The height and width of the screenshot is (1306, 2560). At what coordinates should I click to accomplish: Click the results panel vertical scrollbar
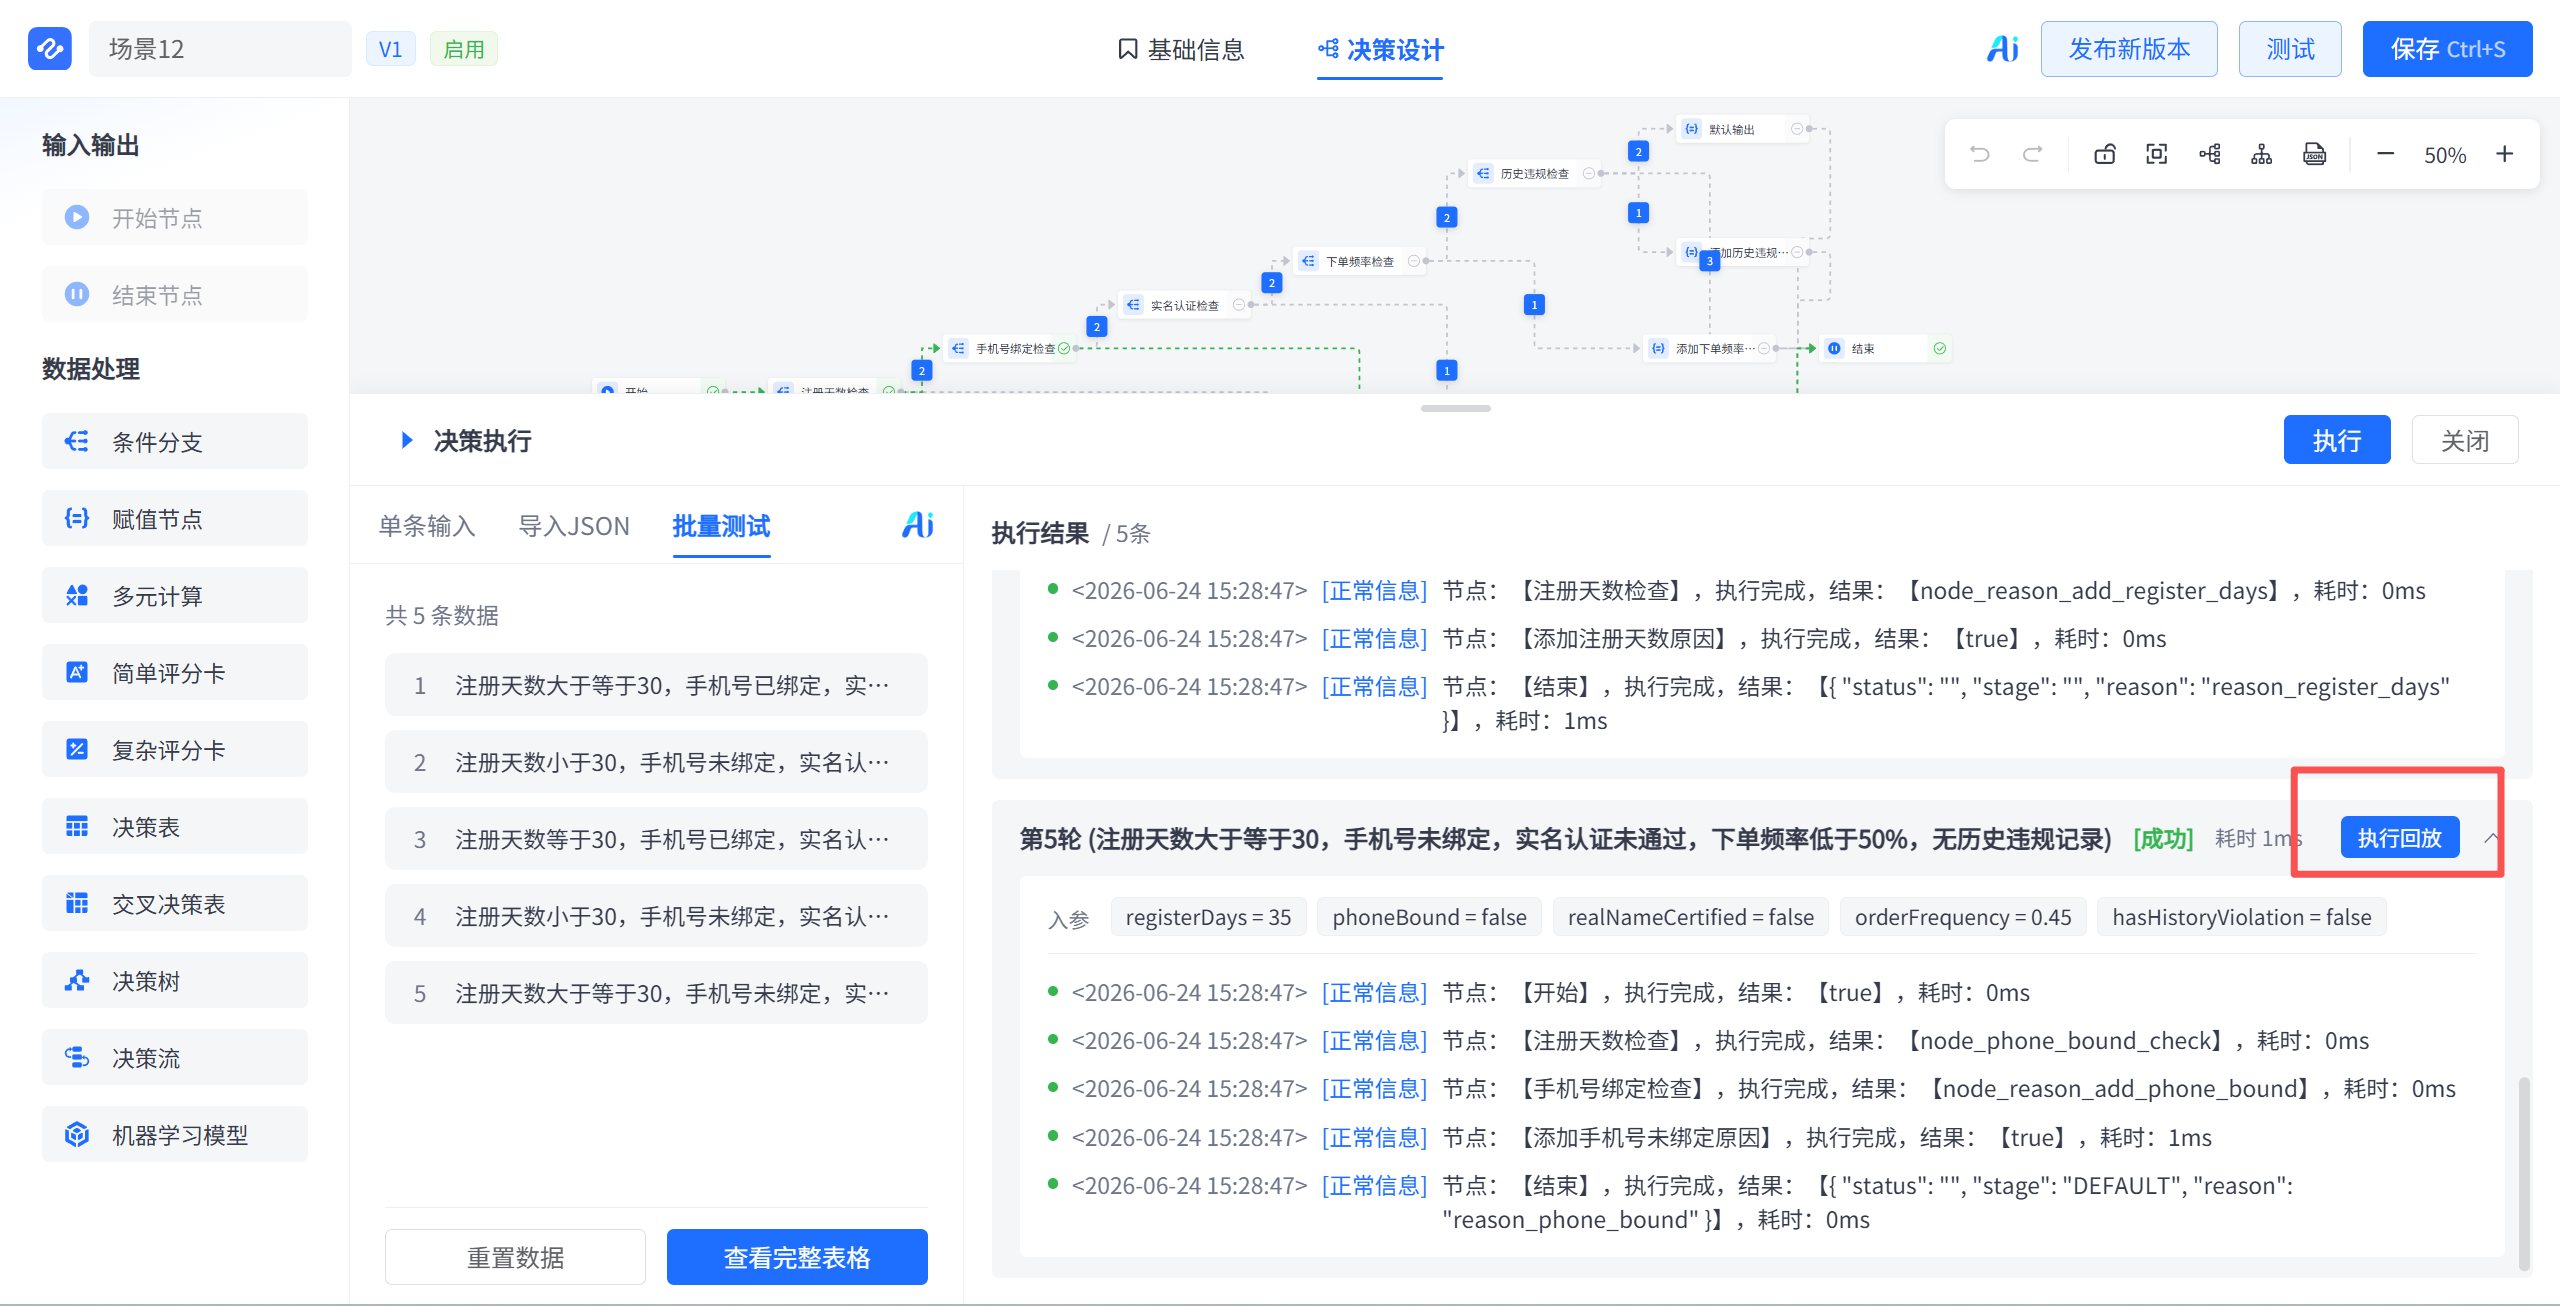pyautogui.click(x=2524, y=1172)
